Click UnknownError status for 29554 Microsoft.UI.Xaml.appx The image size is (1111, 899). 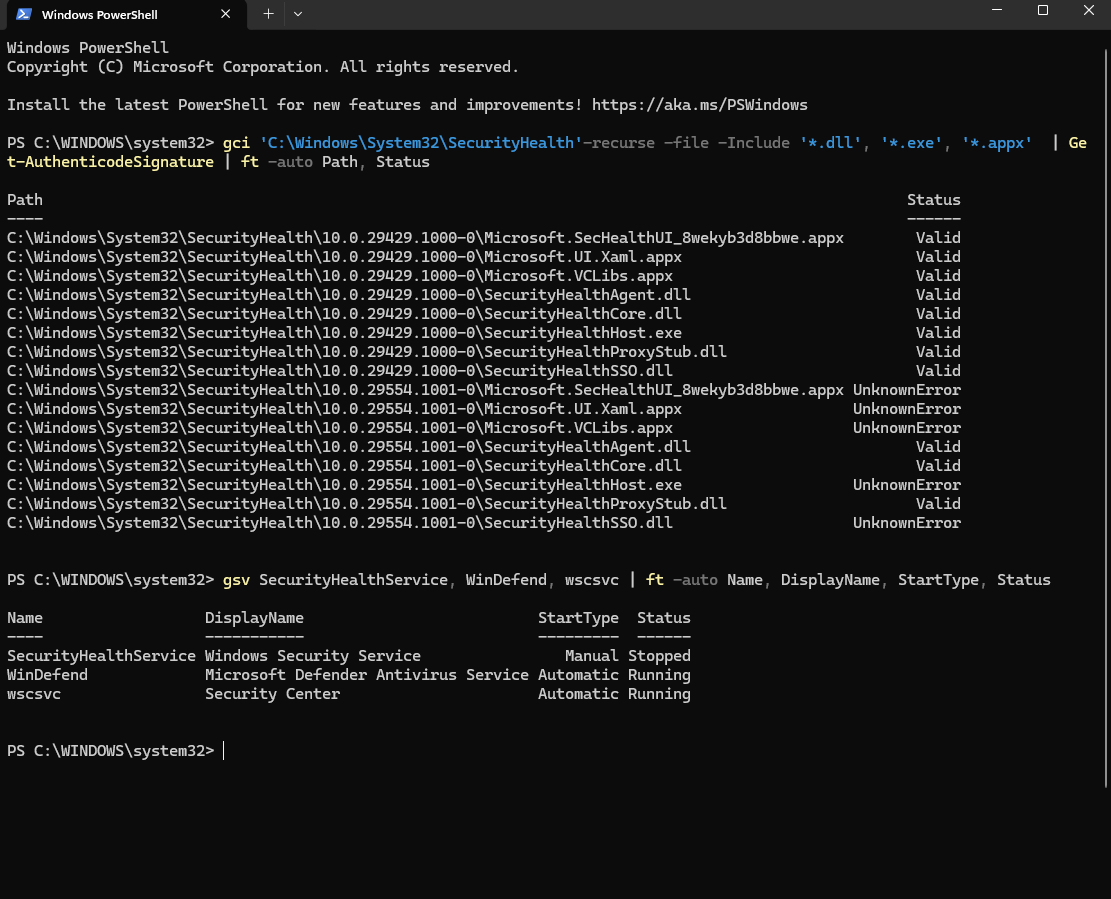pyautogui.click(x=907, y=409)
